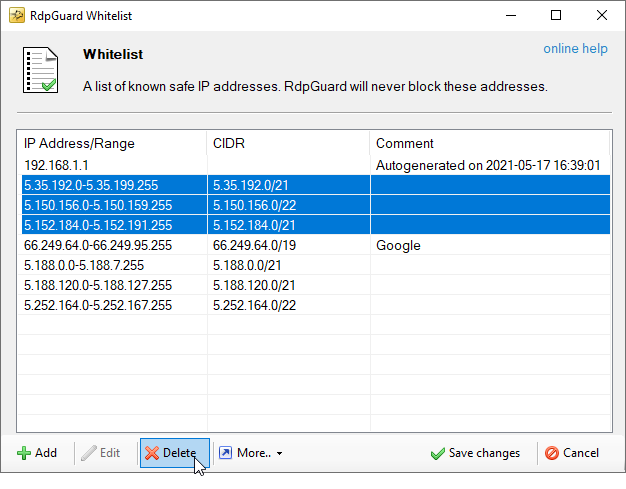Click the red X Delete icon
This screenshot has width=626, height=489.
click(x=152, y=453)
